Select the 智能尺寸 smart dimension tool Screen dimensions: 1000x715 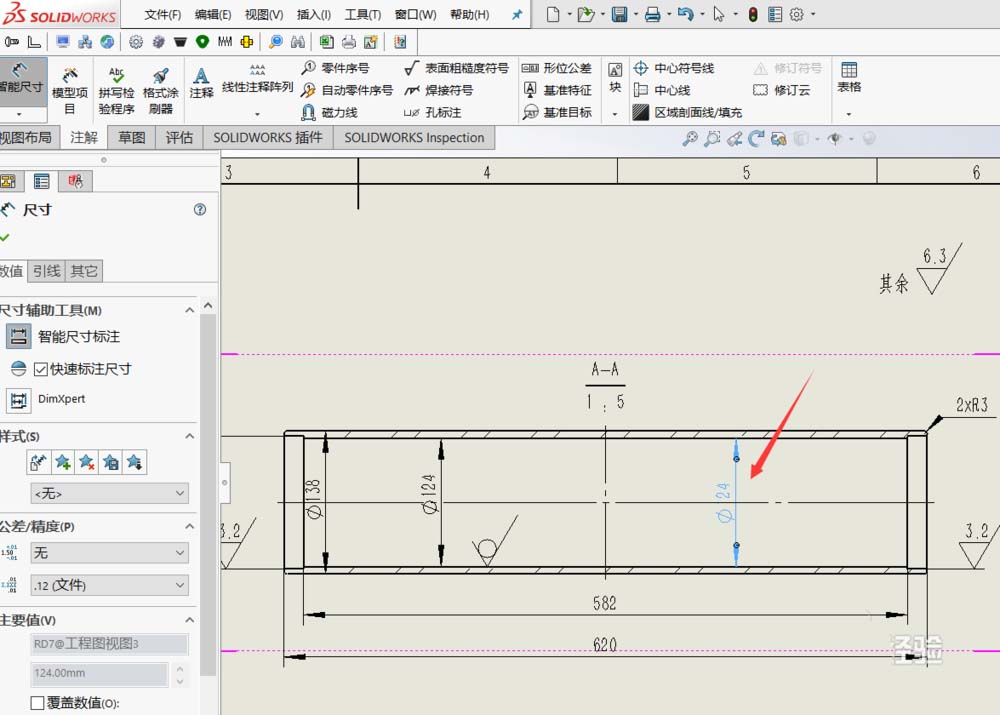pos(22,82)
